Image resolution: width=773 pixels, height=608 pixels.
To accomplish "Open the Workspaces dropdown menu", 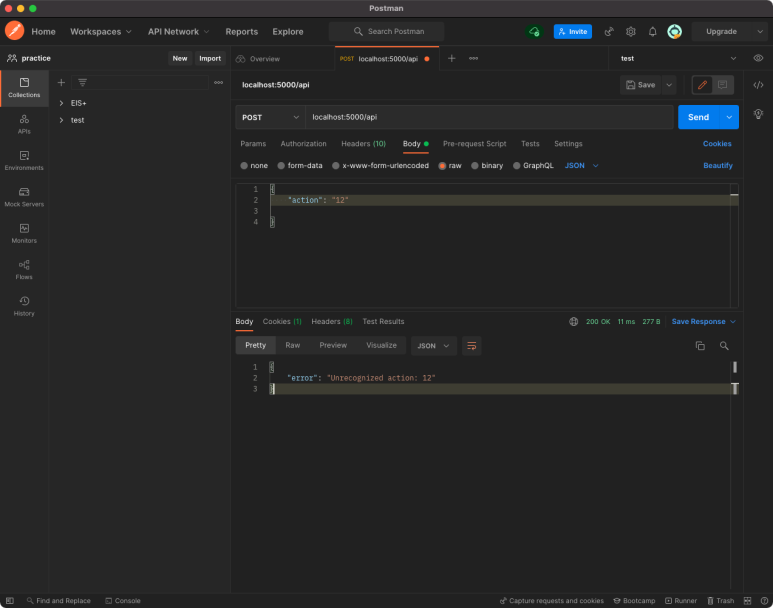I will point(101,32).
